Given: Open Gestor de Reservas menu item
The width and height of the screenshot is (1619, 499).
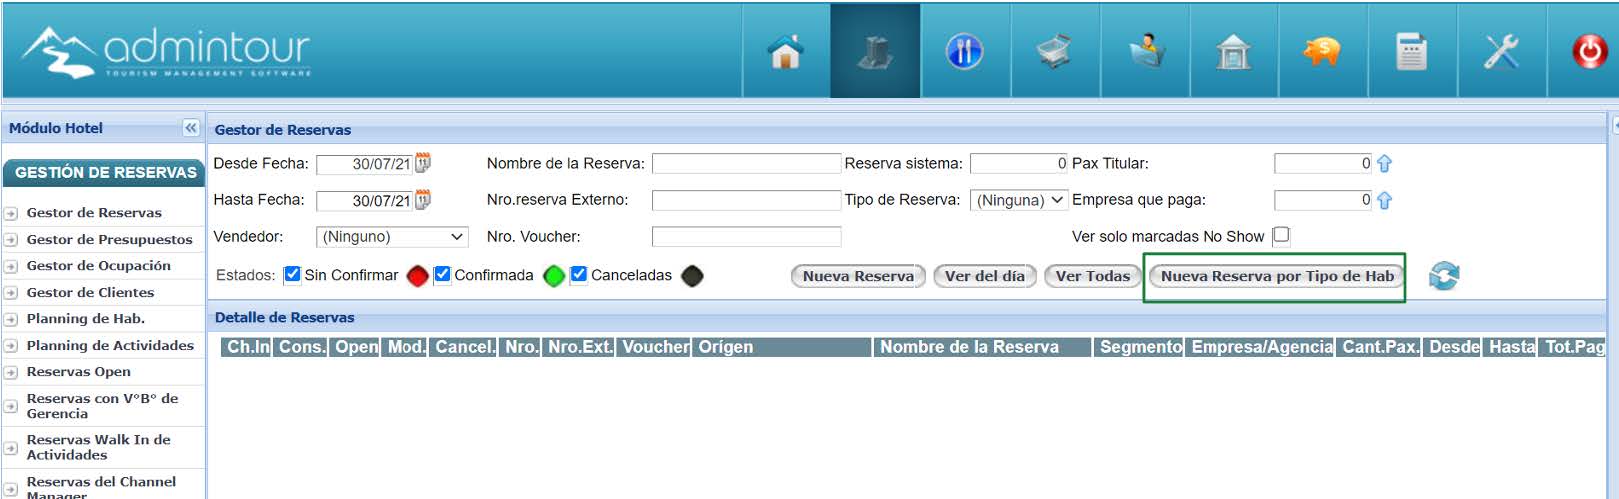Looking at the screenshot, I should [94, 213].
